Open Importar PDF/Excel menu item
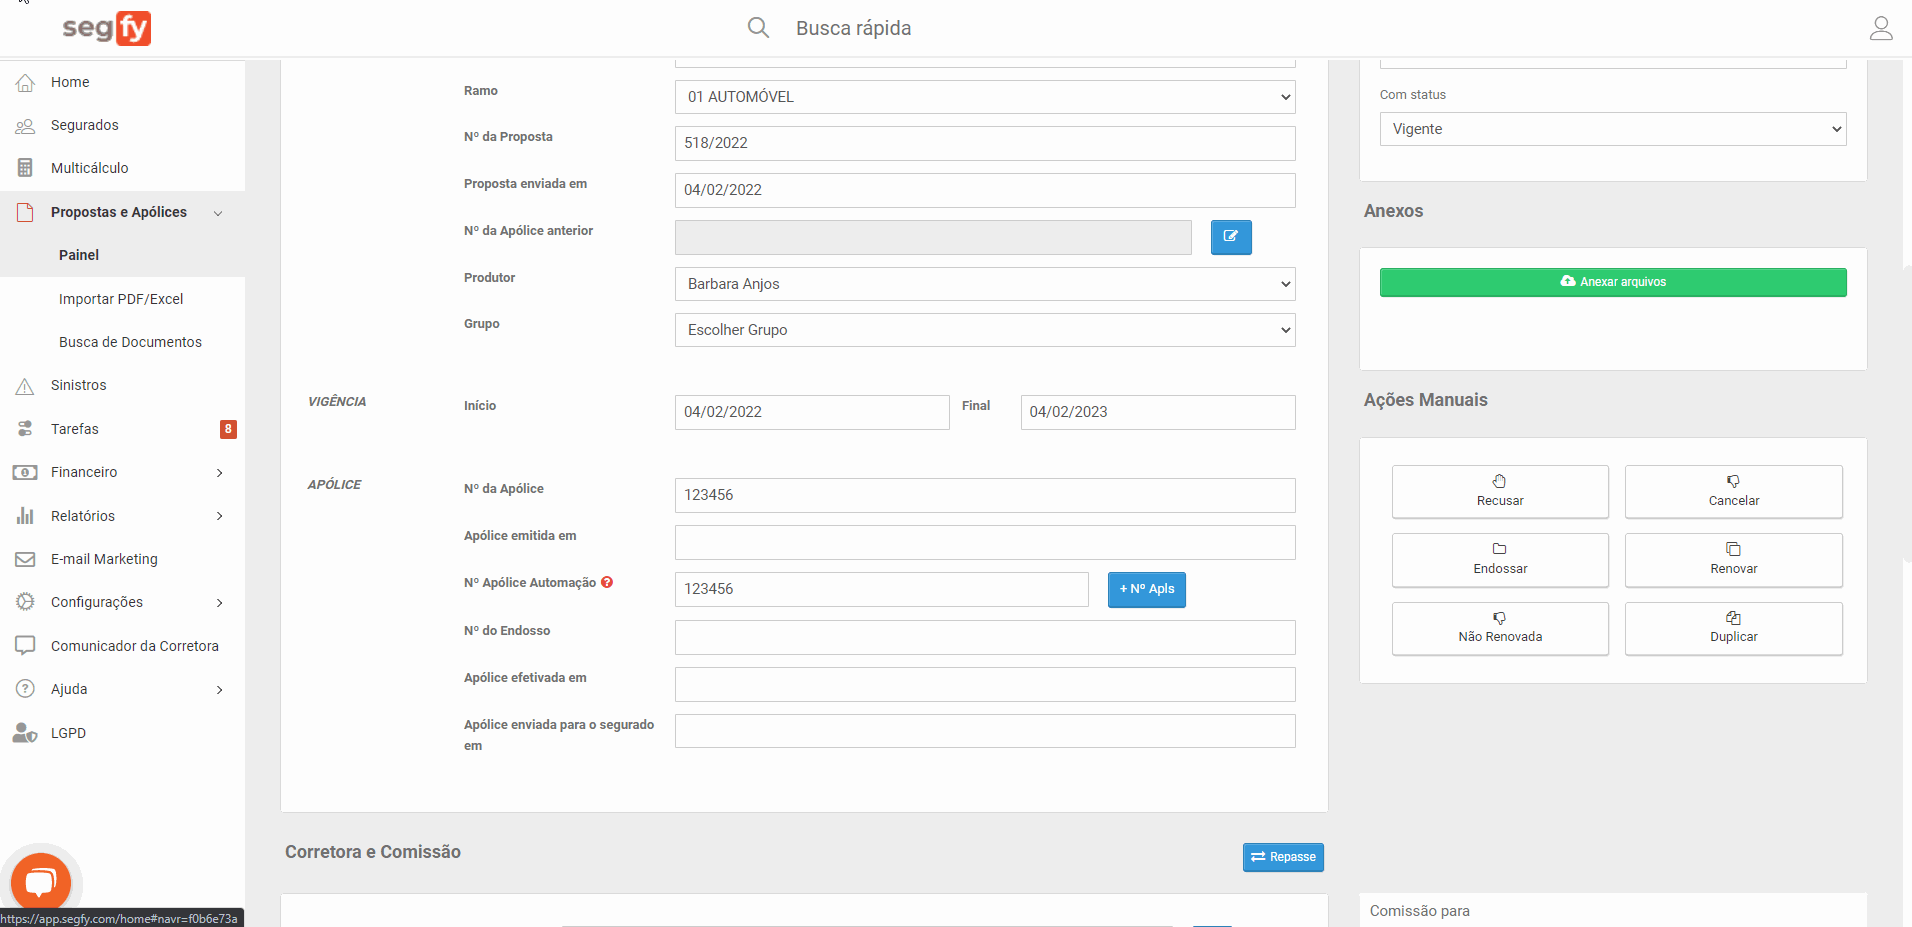Image resolution: width=1912 pixels, height=927 pixels. tap(121, 299)
